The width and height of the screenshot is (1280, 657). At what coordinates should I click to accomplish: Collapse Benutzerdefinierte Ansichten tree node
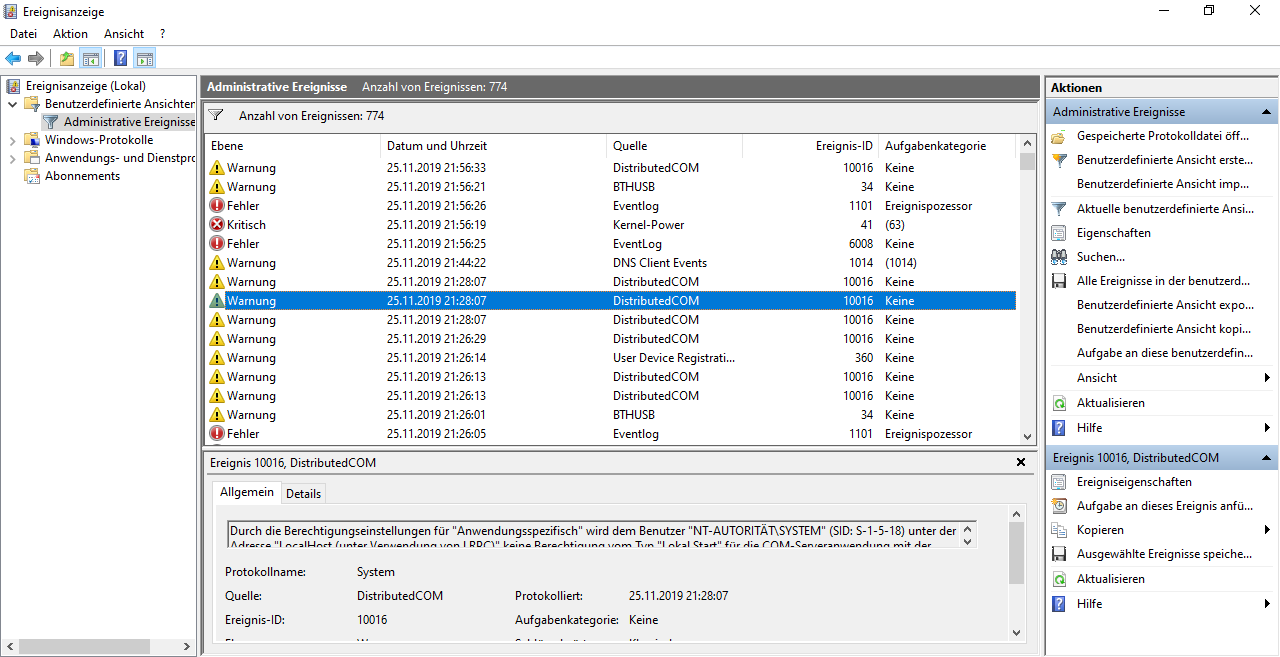pyautogui.click(x=12, y=104)
